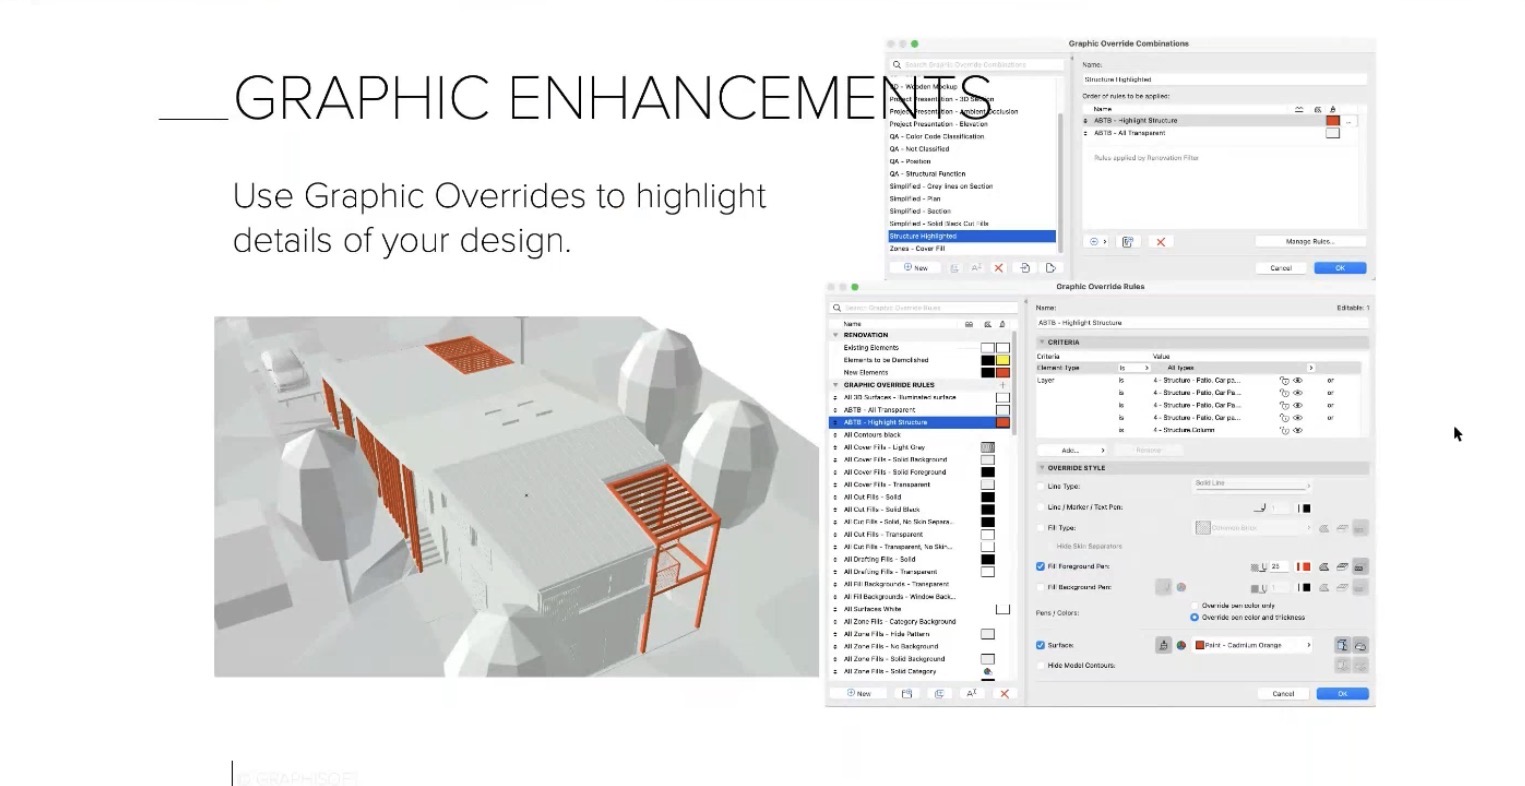Click the edit rule icon beside the add rule button

(x=1127, y=242)
